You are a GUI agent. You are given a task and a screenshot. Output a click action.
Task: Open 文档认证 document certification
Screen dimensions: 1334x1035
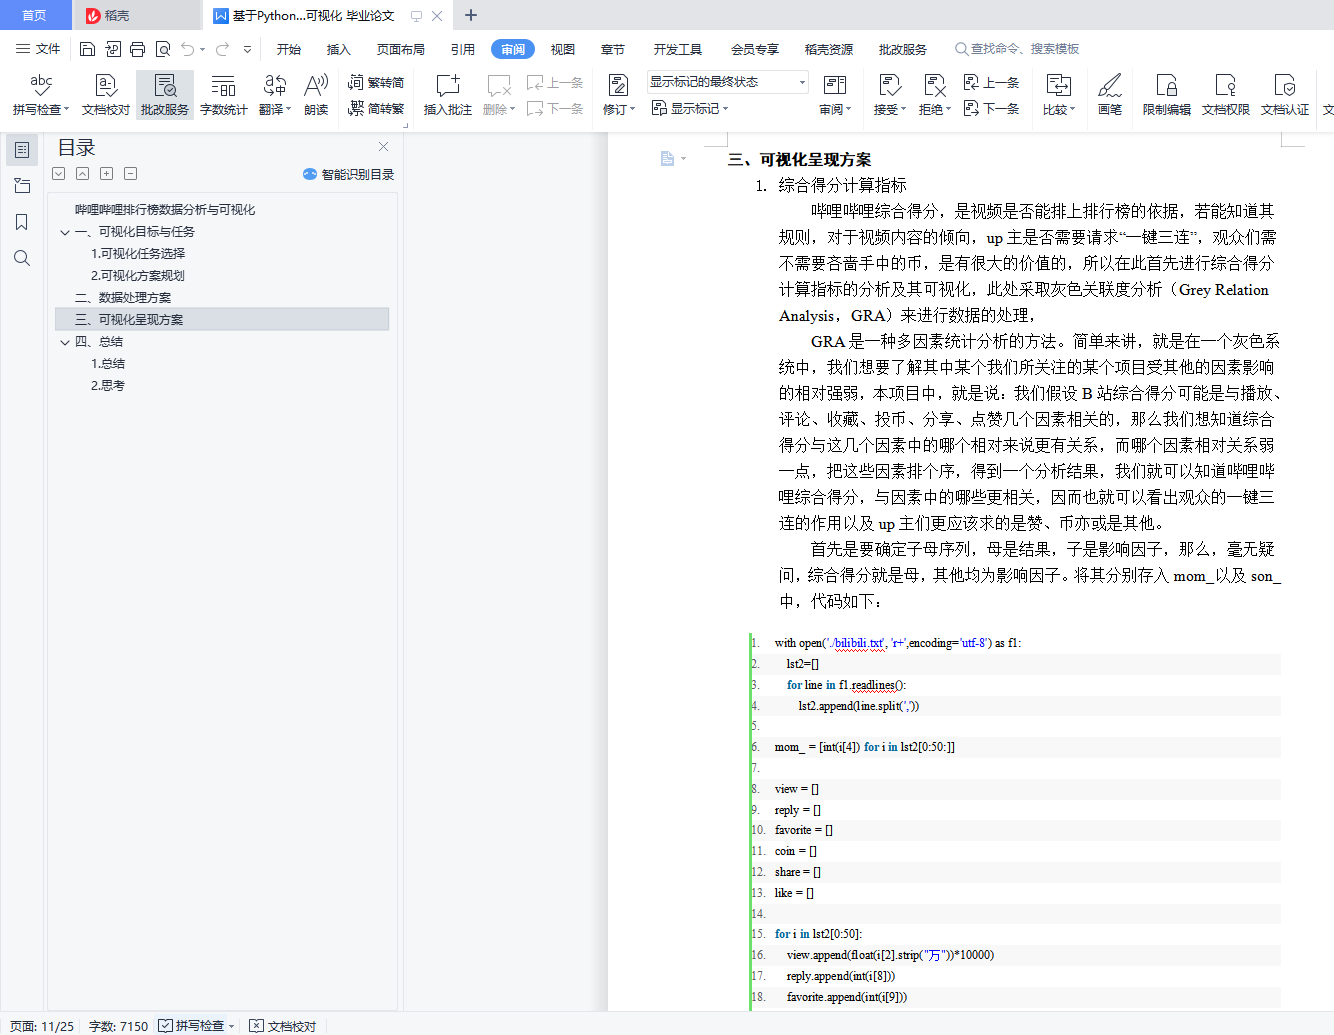click(1285, 94)
